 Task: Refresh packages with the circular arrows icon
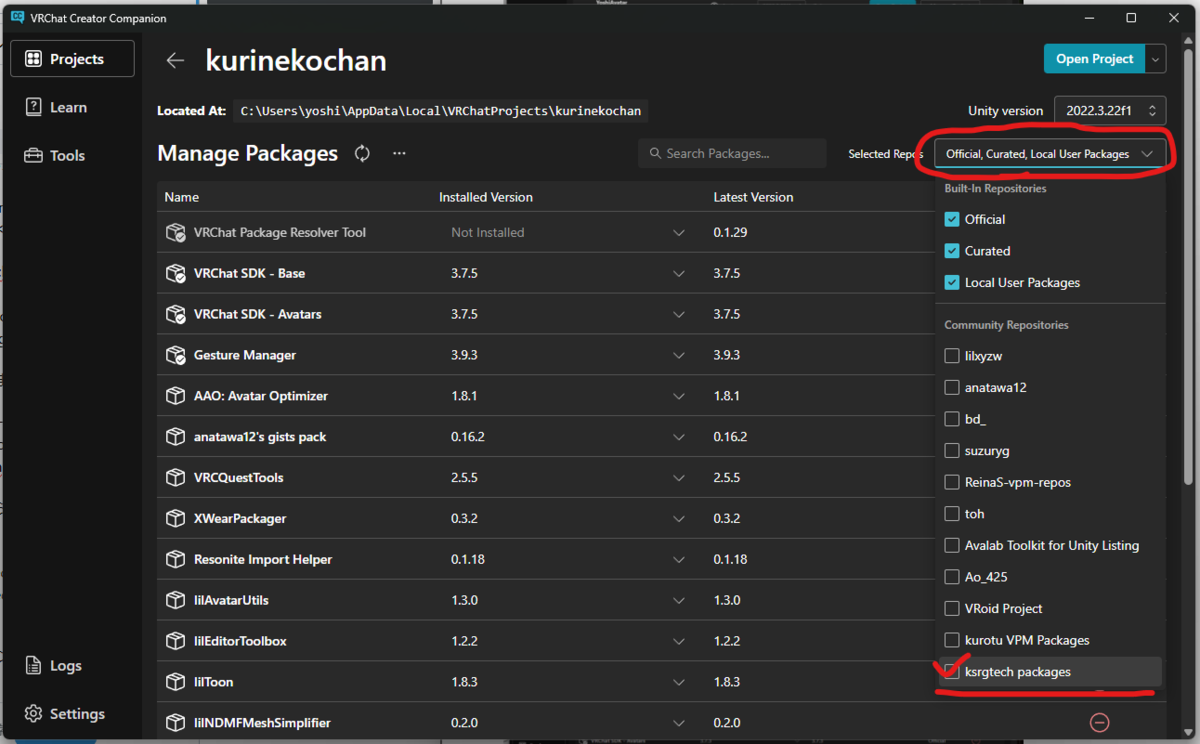pos(362,153)
